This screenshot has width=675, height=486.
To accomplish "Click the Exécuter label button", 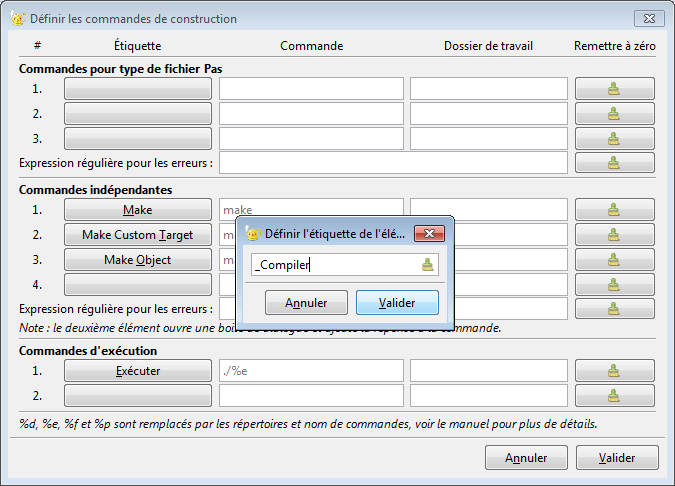I will (138, 371).
